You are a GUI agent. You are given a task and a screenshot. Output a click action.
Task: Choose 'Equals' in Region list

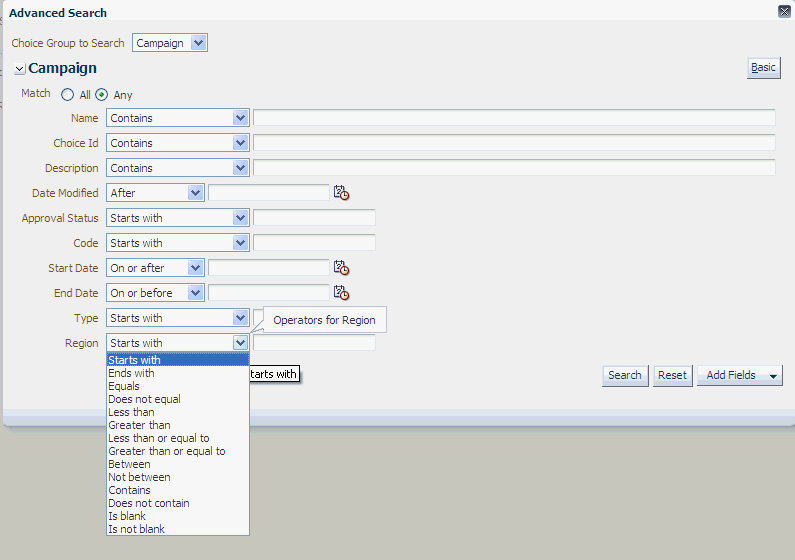pyautogui.click(x=177, y=386)
